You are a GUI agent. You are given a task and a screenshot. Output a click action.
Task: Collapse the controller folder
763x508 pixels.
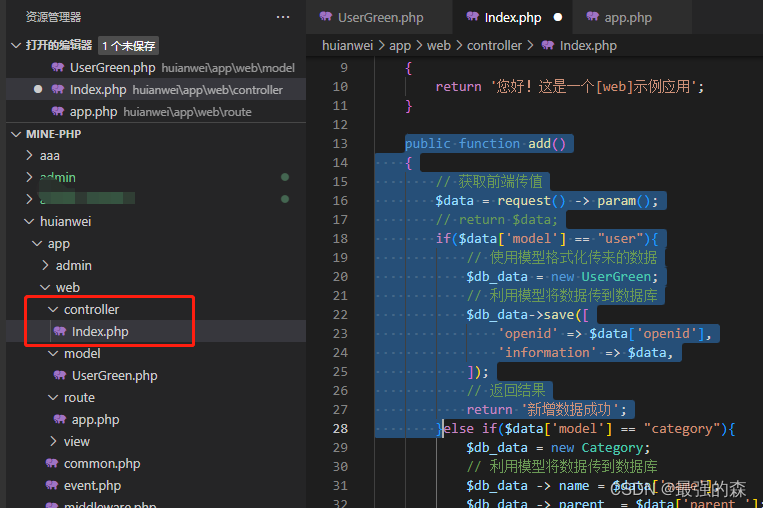tap(53, 309)
